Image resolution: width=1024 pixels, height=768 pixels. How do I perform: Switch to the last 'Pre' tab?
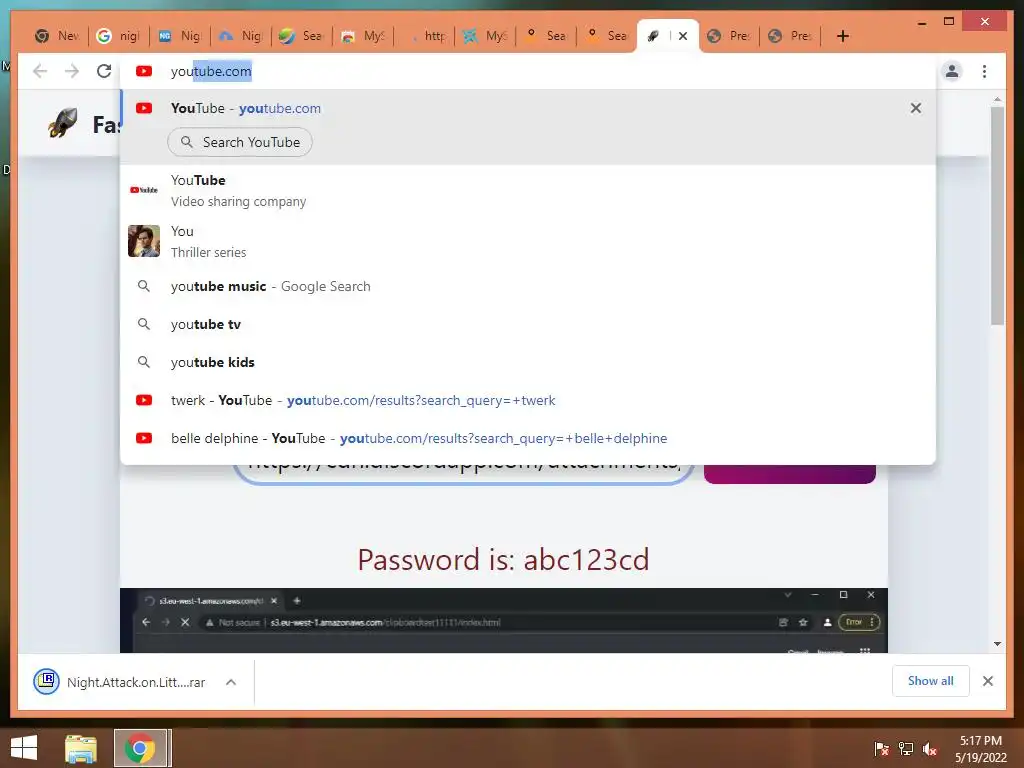click(790, 36)
